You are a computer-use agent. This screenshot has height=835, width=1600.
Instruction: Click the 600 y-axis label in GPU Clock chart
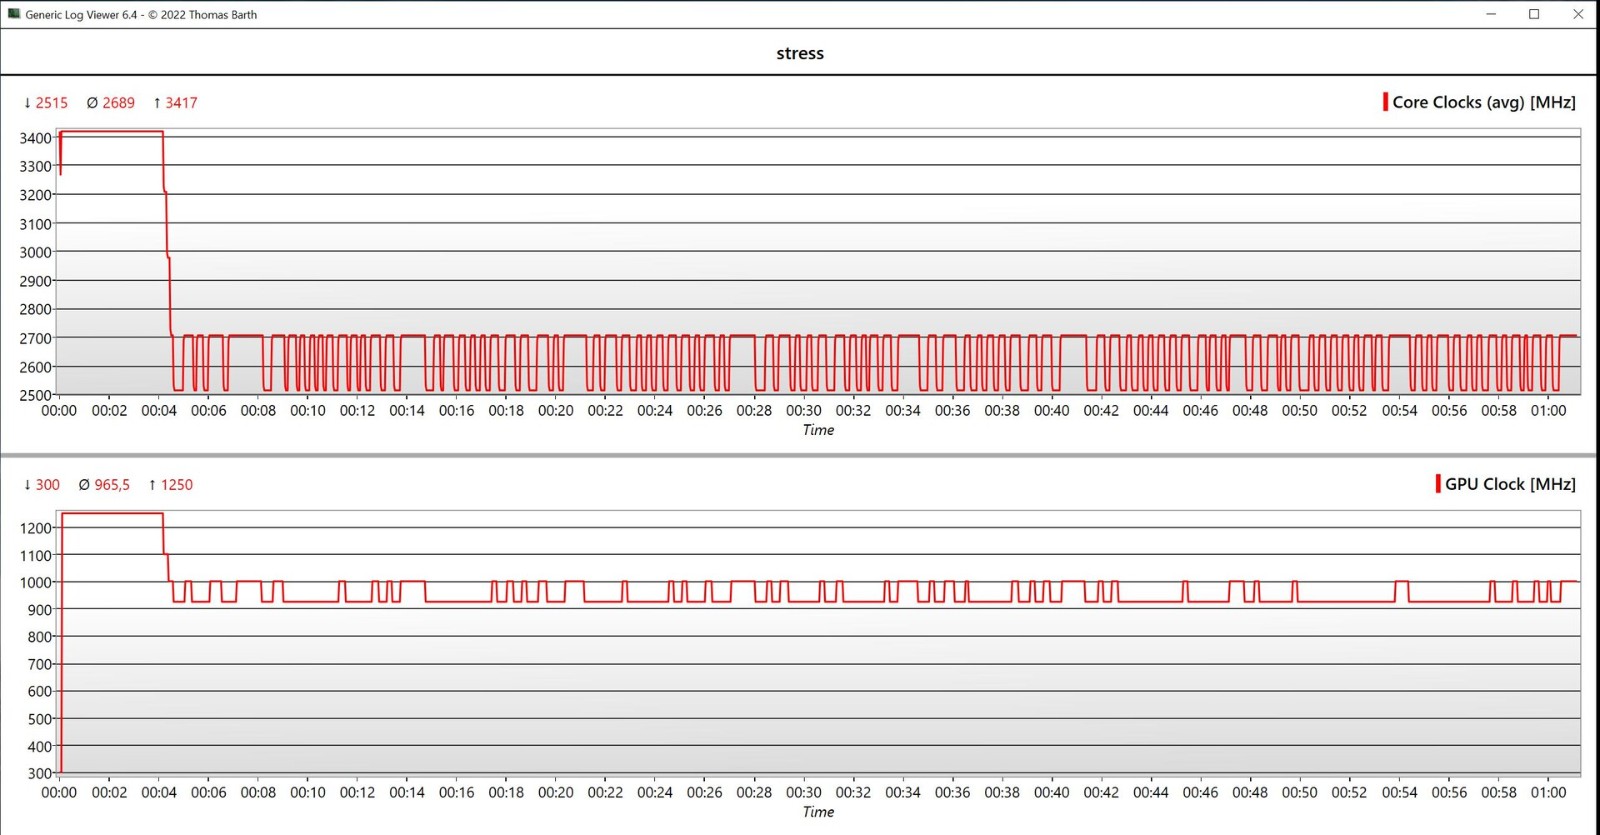tap(39, 691)
